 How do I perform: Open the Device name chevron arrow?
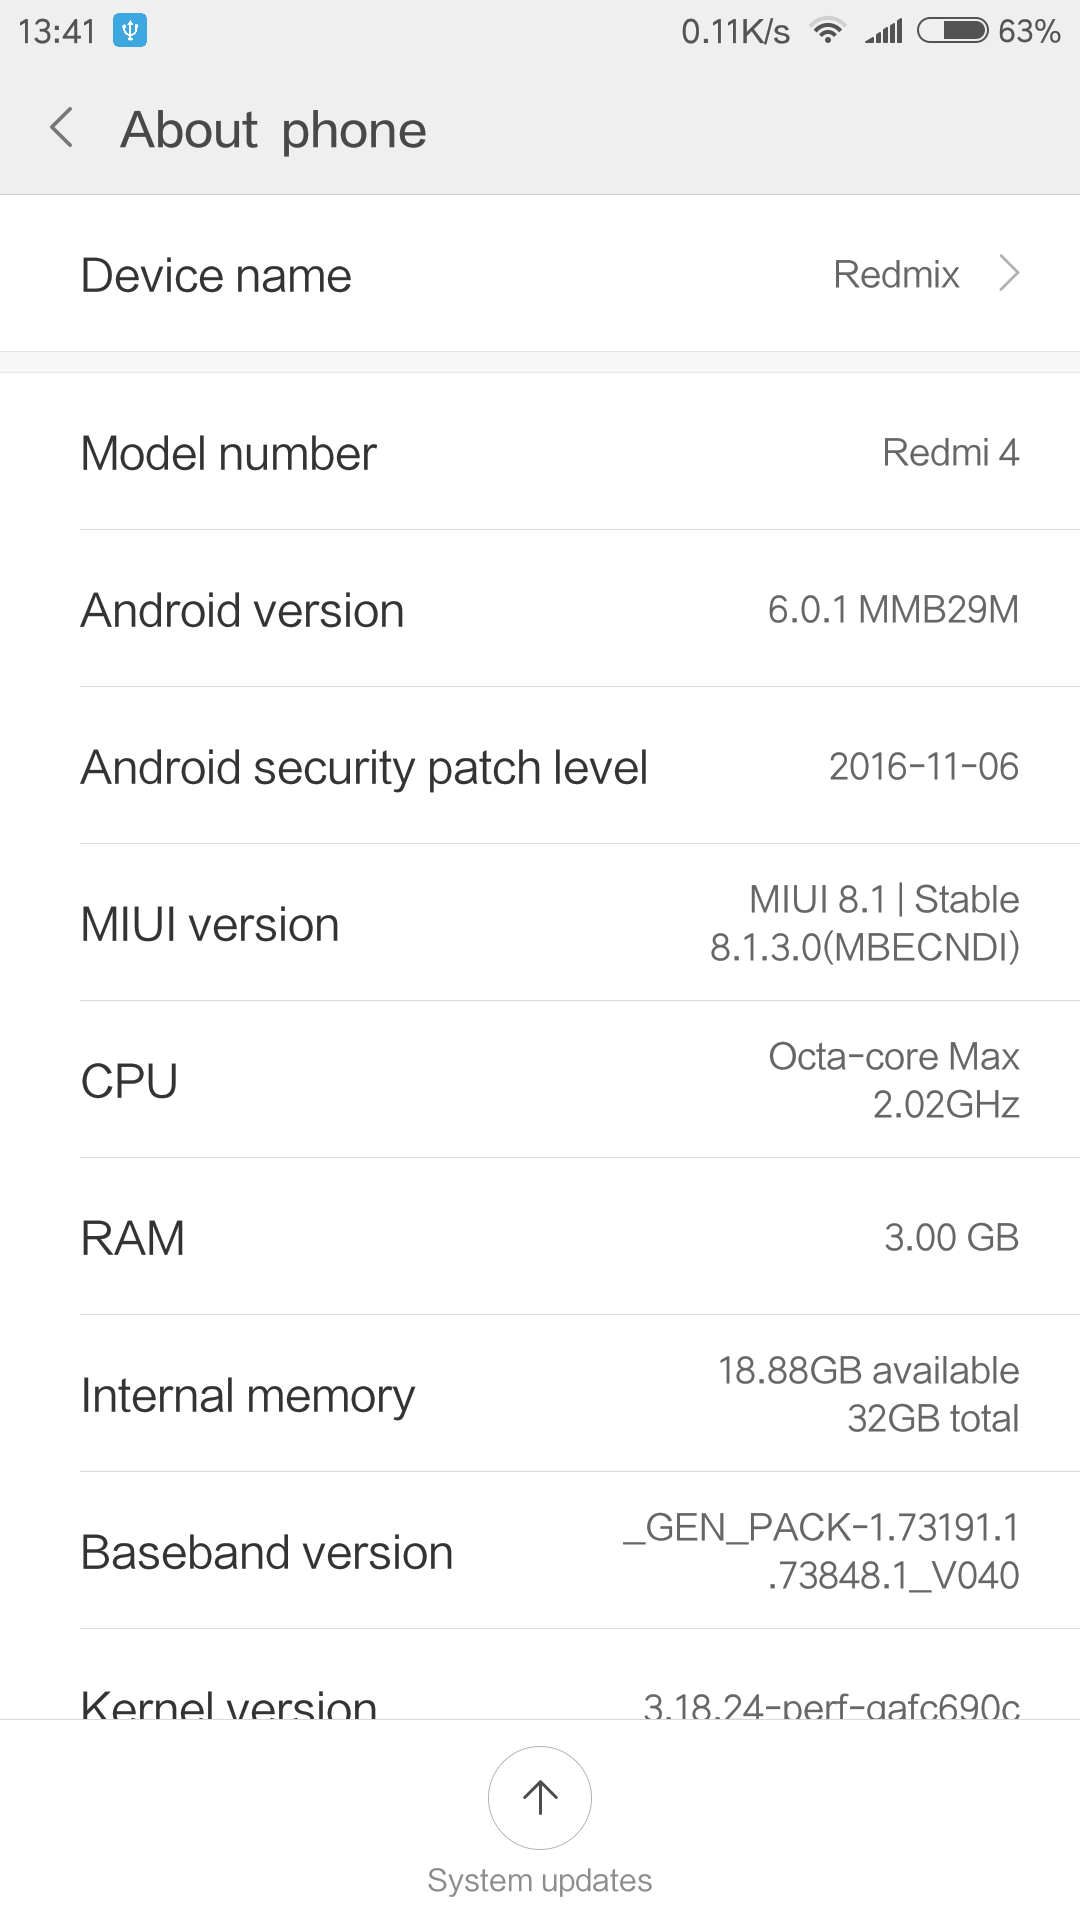tap(1009, 273)
